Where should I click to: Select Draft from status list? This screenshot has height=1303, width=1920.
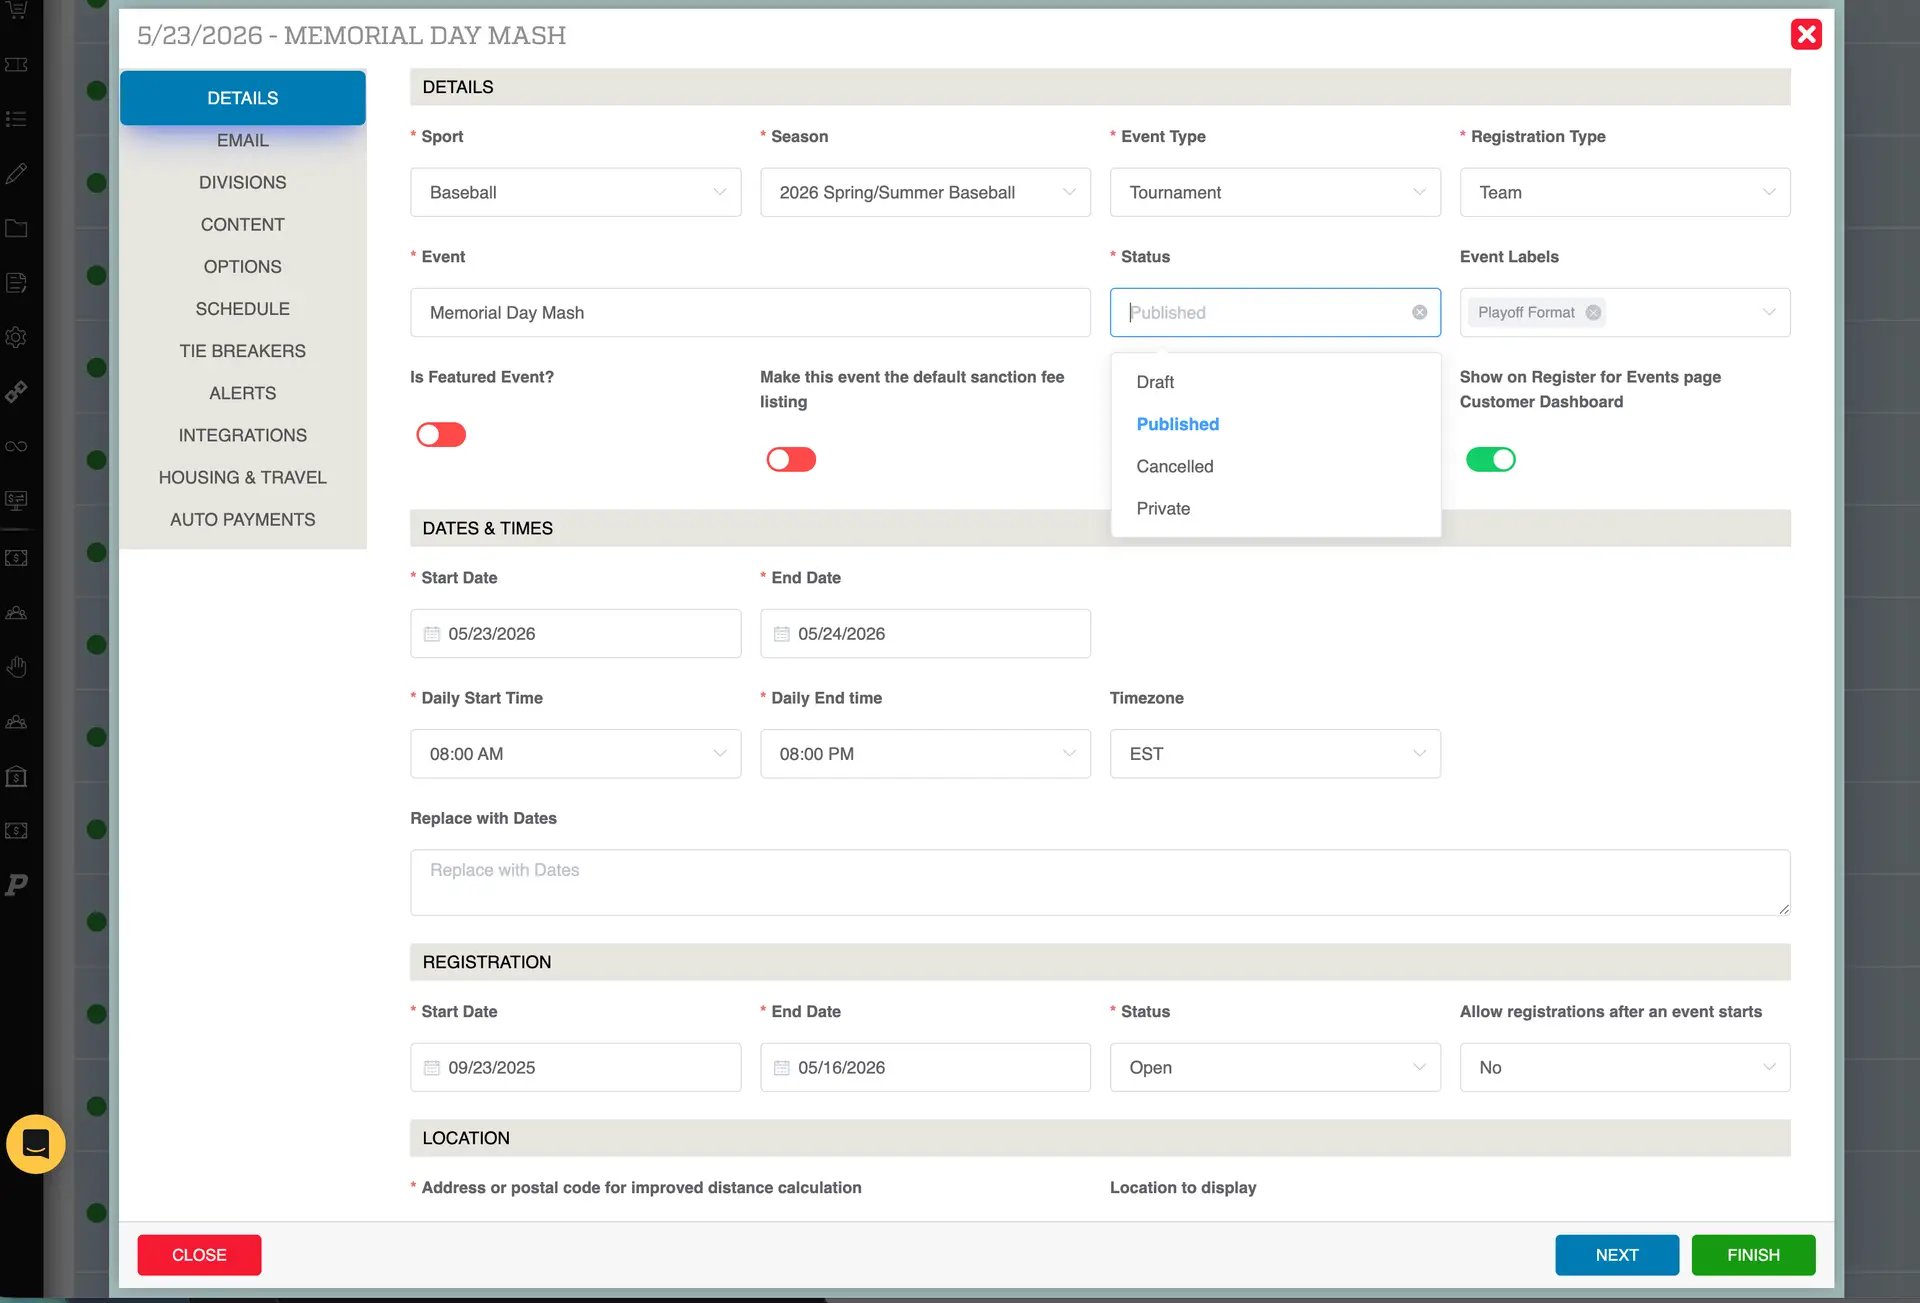pos(1275,382)
